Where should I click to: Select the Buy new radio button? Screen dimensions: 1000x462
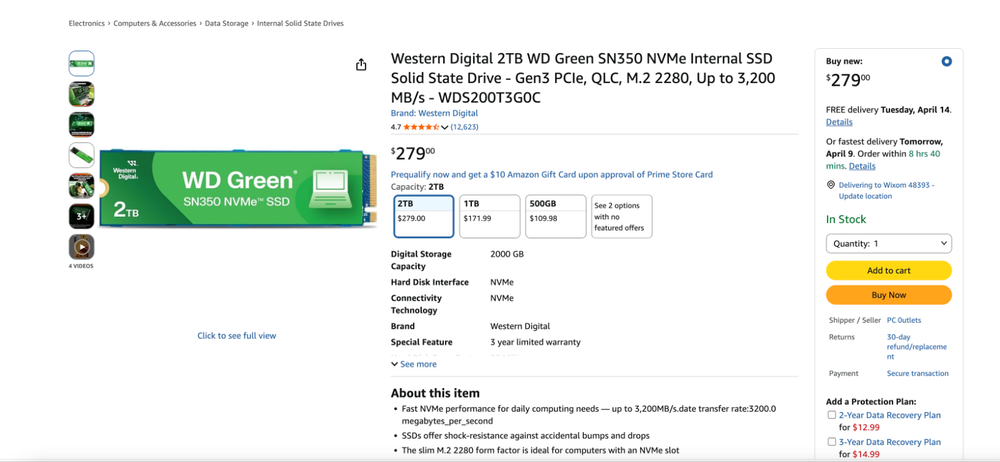point(946,62)
